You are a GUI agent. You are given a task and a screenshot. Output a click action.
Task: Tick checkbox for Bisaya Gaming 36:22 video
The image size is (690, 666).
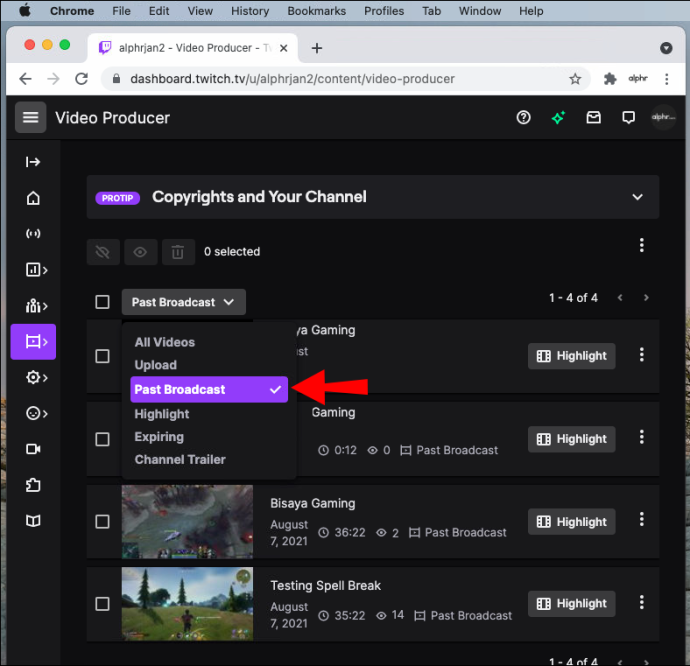(x=103, y=522)
